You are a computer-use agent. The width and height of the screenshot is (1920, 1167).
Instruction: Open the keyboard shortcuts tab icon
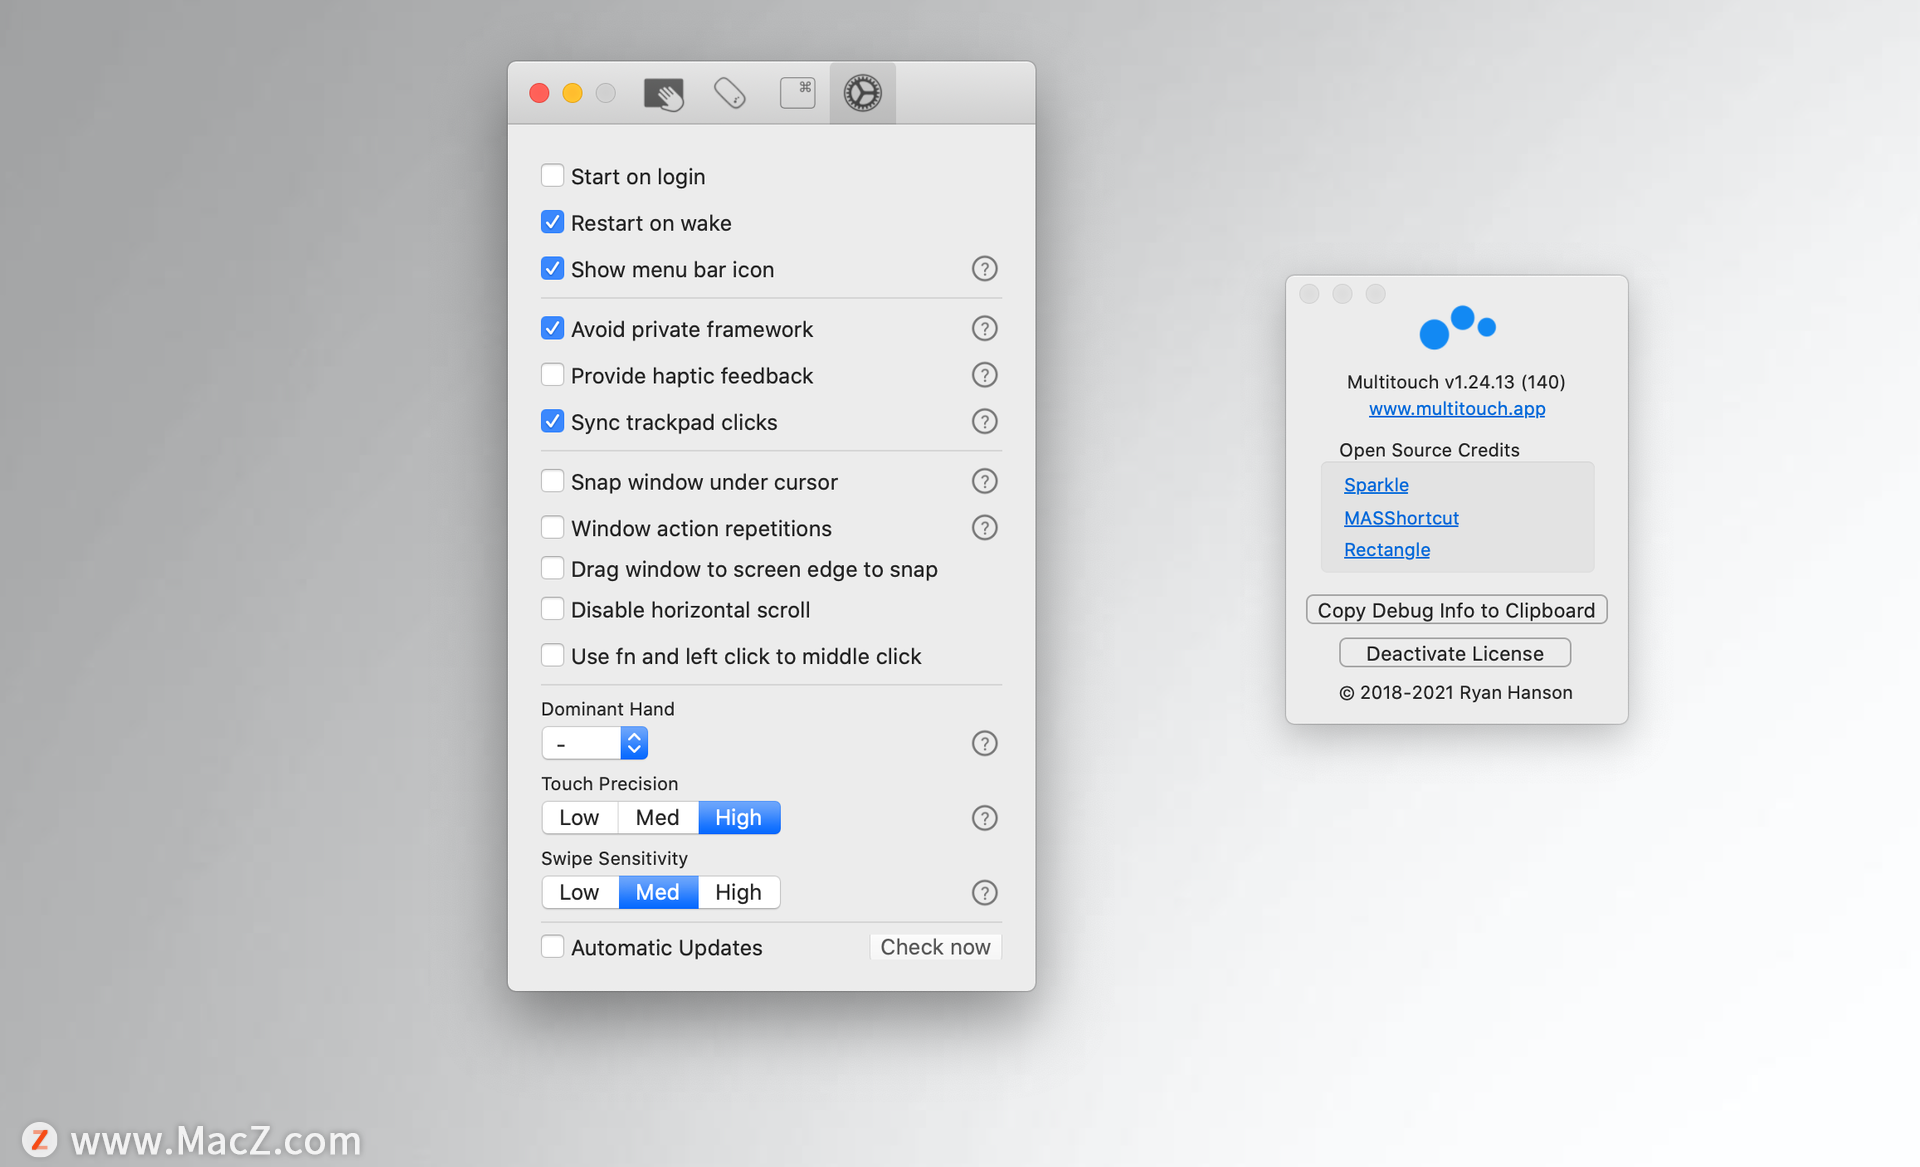797,93
